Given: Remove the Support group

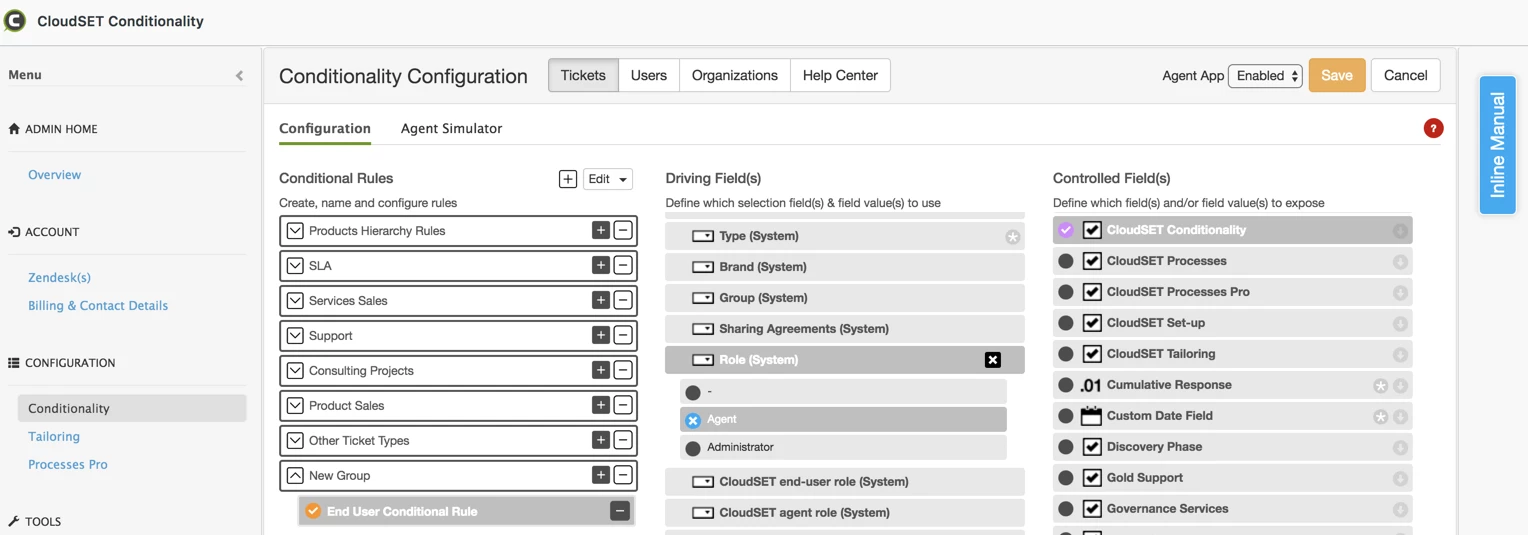Looking at the screenshot, I should 622,336.
